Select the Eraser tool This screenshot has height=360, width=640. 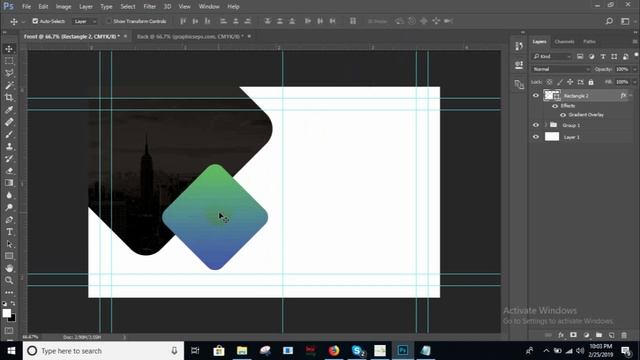tap(9, 171)
